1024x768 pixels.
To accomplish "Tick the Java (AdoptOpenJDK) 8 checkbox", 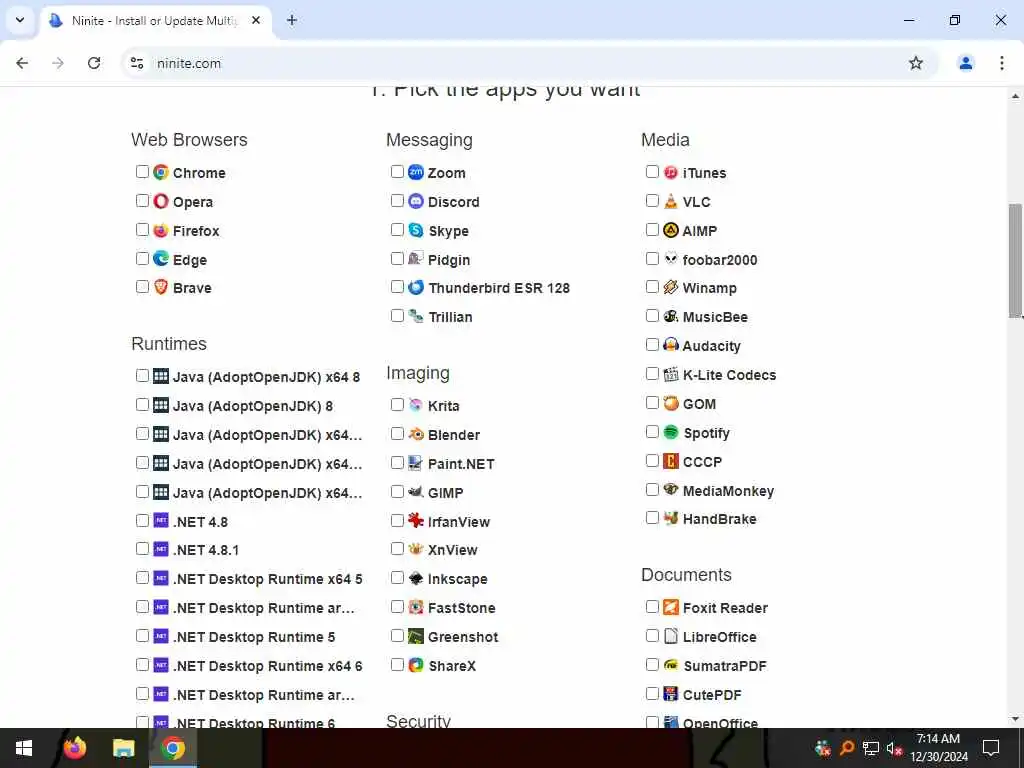I will coord(142,404).
